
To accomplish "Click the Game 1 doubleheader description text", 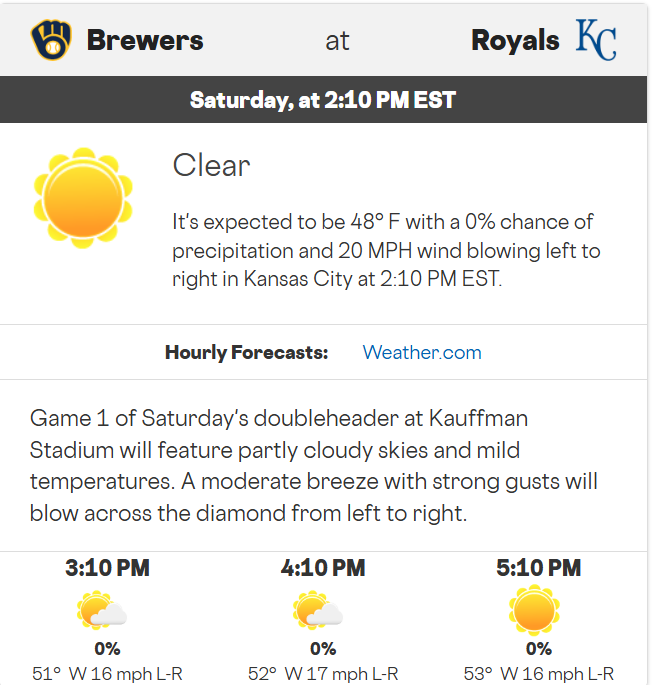I will click(314, 466).
